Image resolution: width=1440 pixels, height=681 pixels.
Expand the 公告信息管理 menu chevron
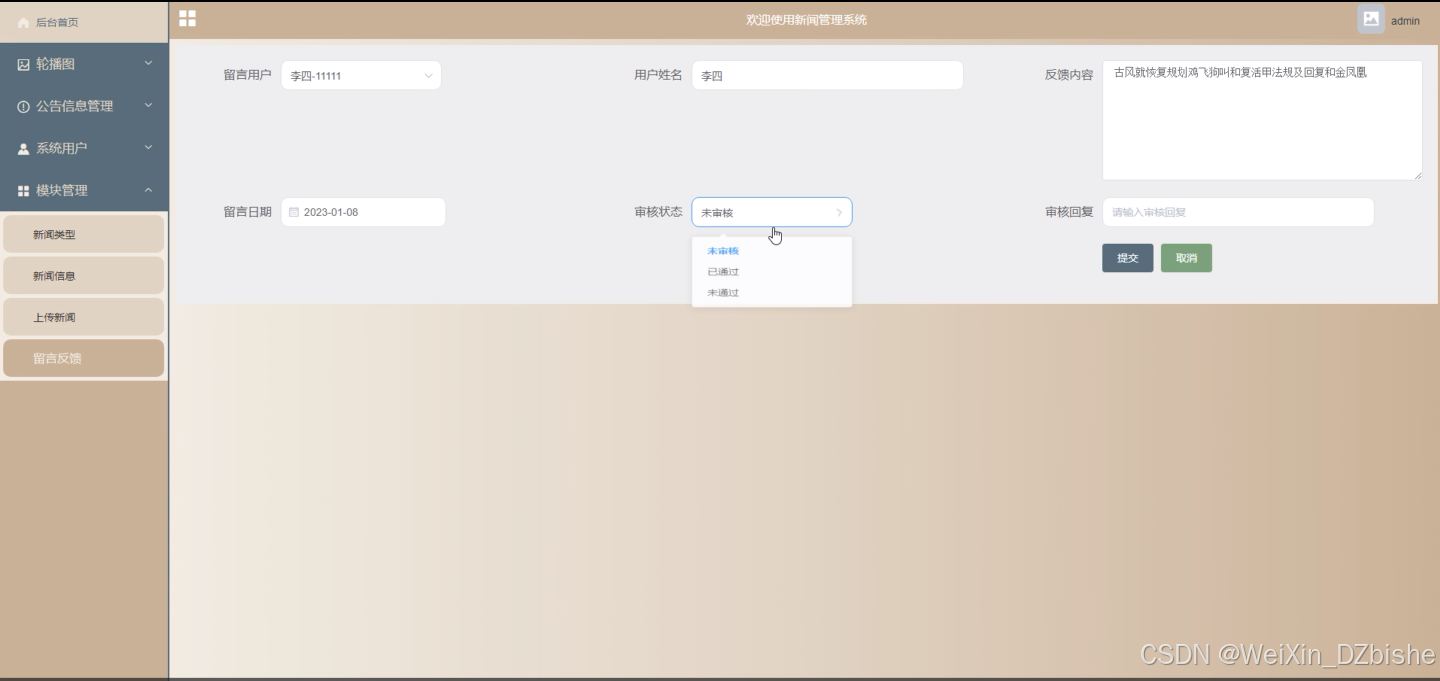(148, 105)
